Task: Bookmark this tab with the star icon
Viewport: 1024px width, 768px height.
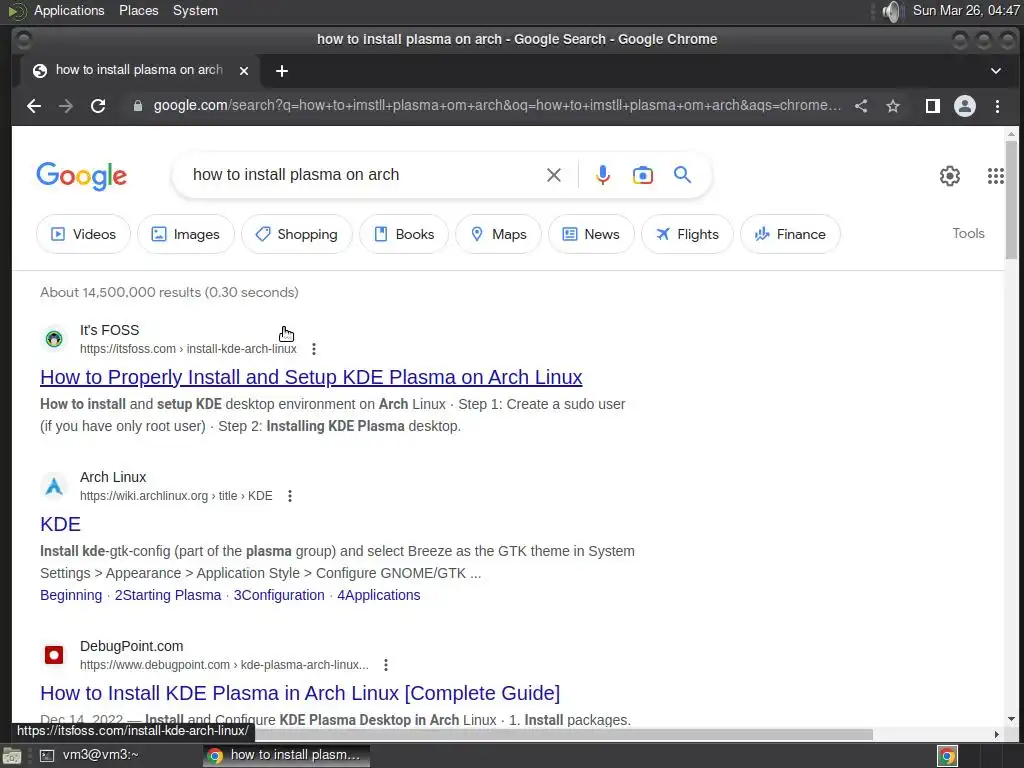Action: [893, 106]
